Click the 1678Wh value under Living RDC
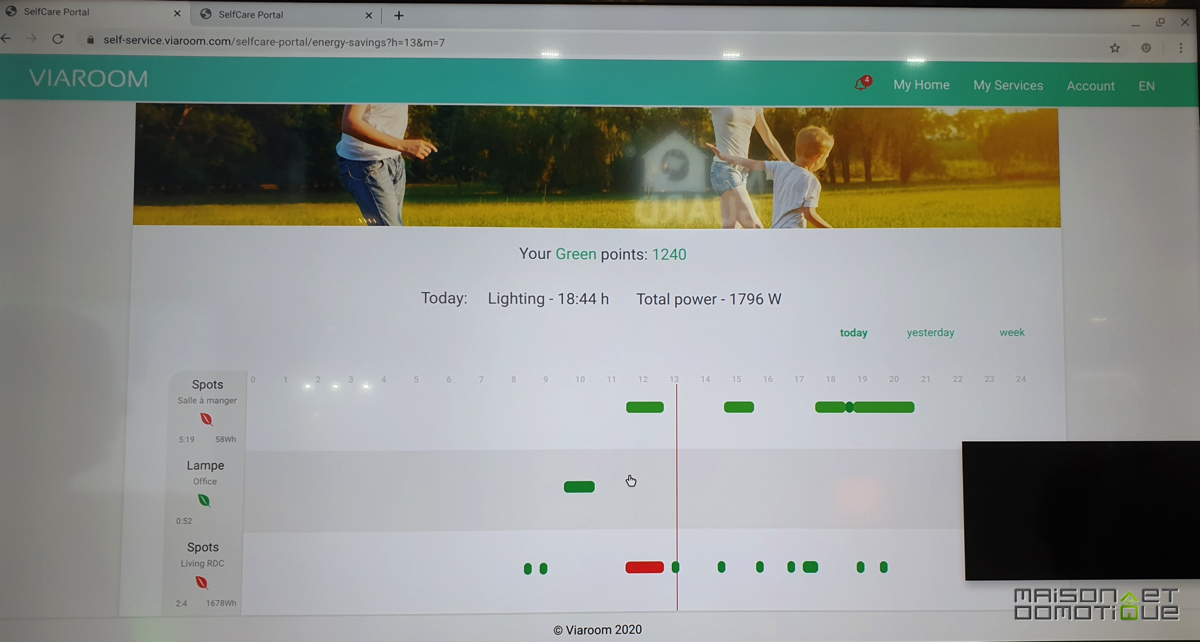Viewport: 1200px width, 642px height. click(221, 603)
